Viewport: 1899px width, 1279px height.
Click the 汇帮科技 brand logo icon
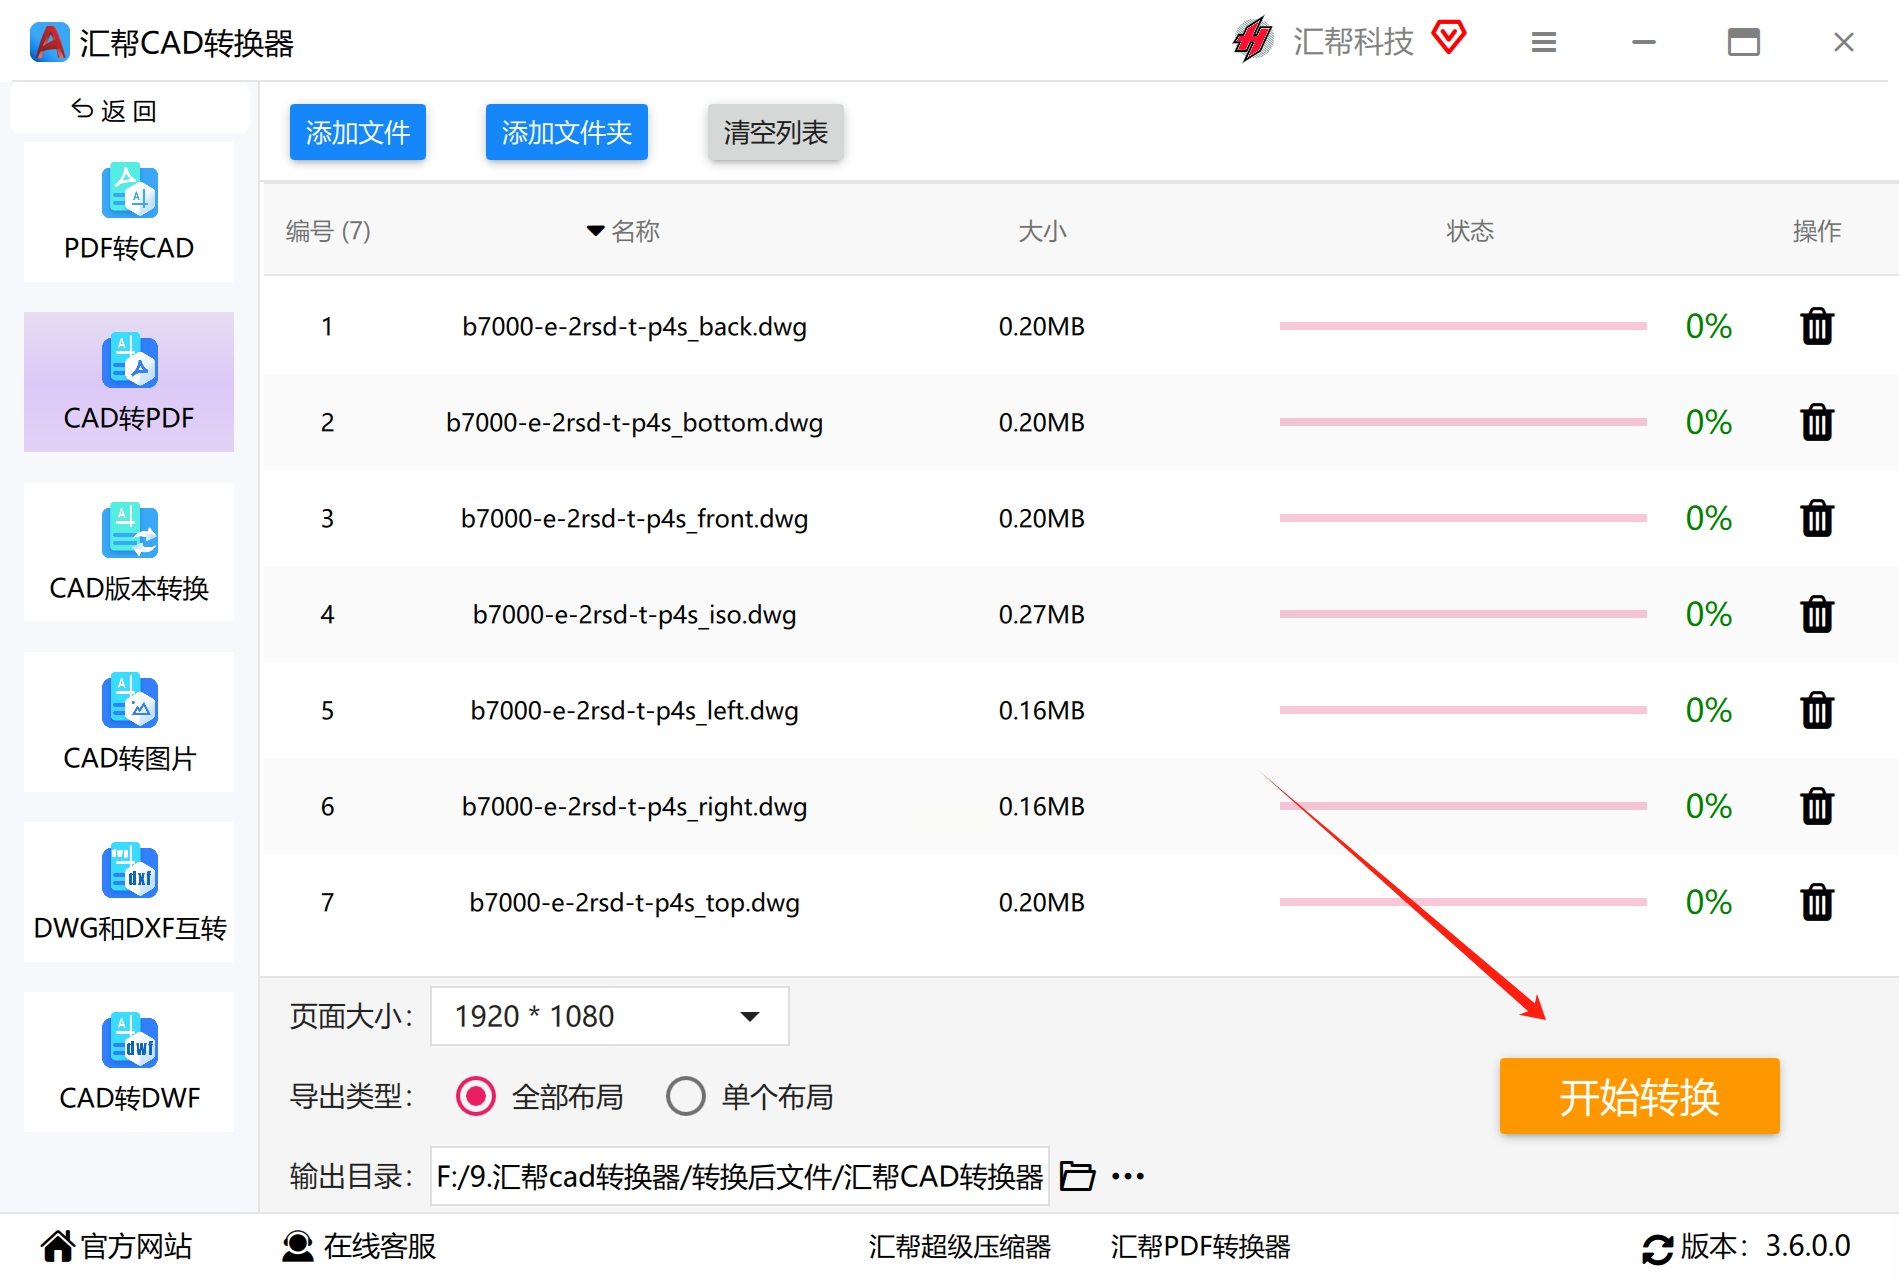[1253, 40]
